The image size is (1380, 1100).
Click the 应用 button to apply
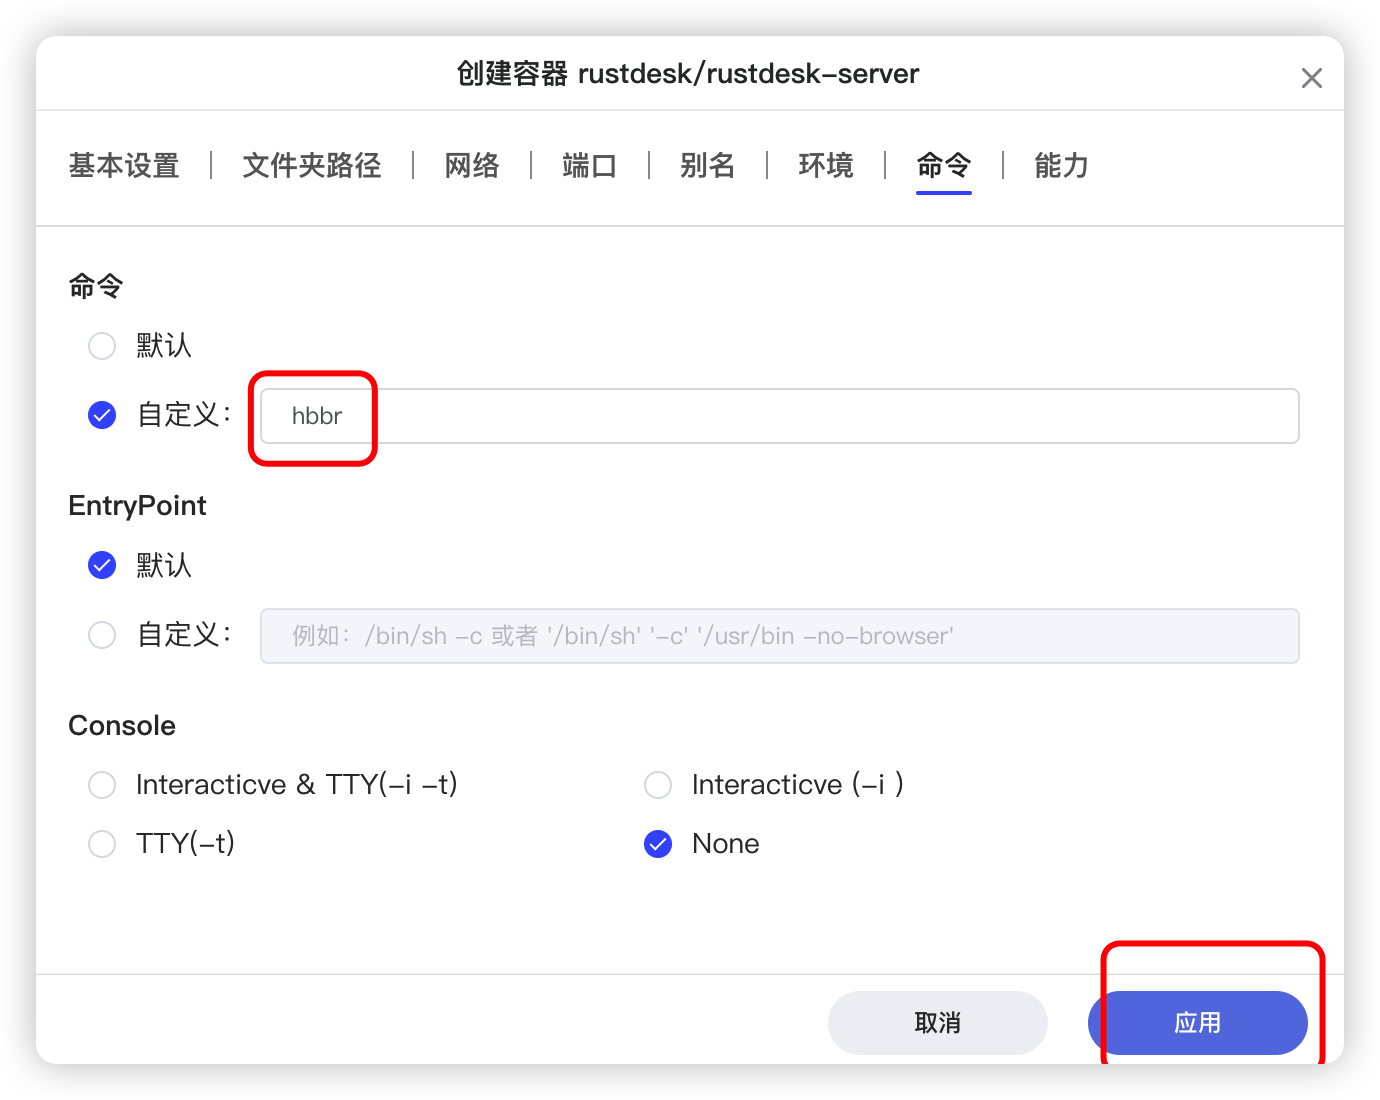coord(1197,1023)
